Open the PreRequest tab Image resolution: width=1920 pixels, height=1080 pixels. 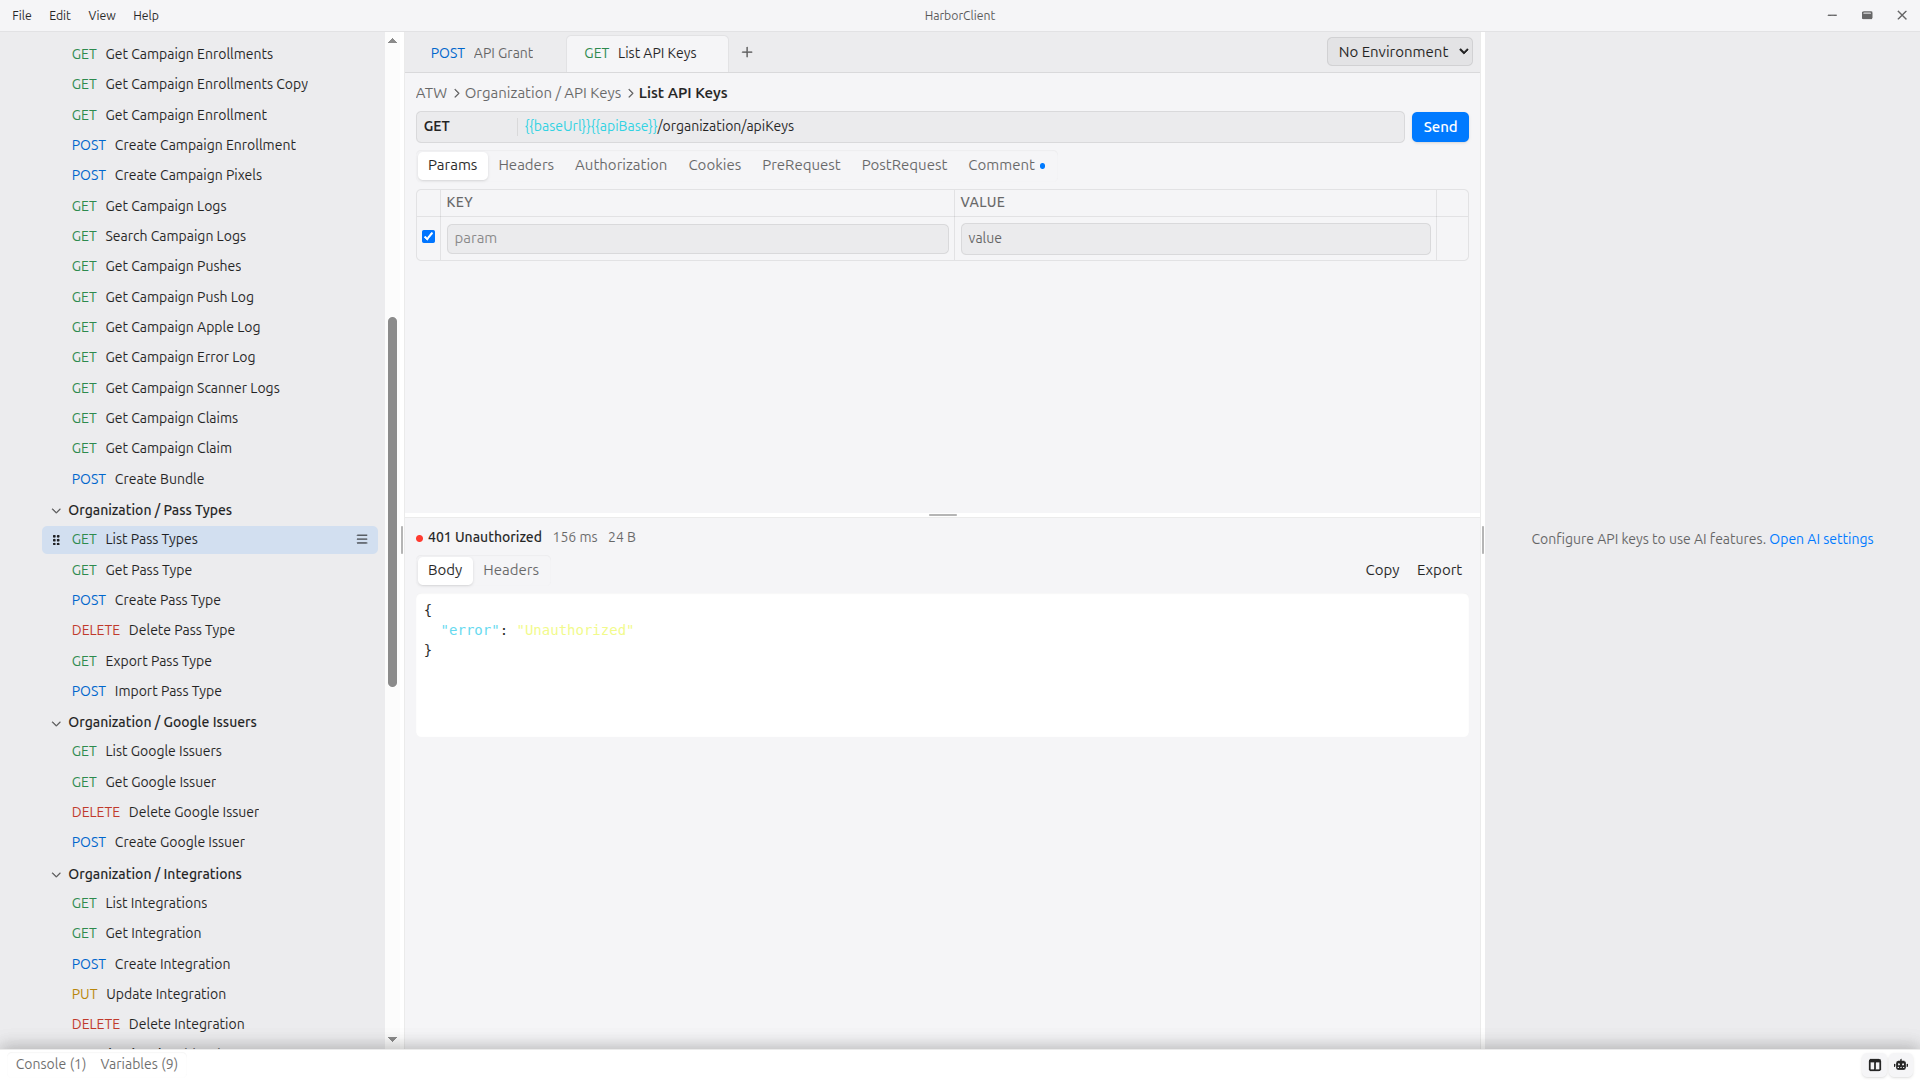[x=801, y=165]
